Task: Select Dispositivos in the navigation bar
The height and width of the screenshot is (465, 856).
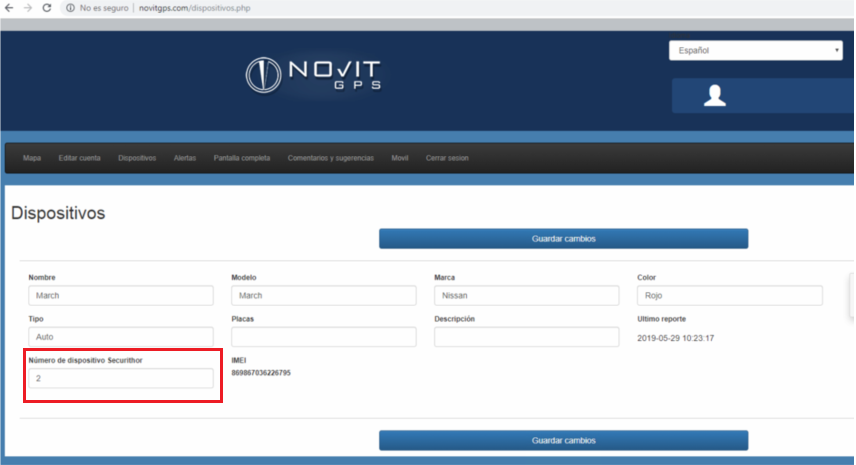Action: point(137,158)
